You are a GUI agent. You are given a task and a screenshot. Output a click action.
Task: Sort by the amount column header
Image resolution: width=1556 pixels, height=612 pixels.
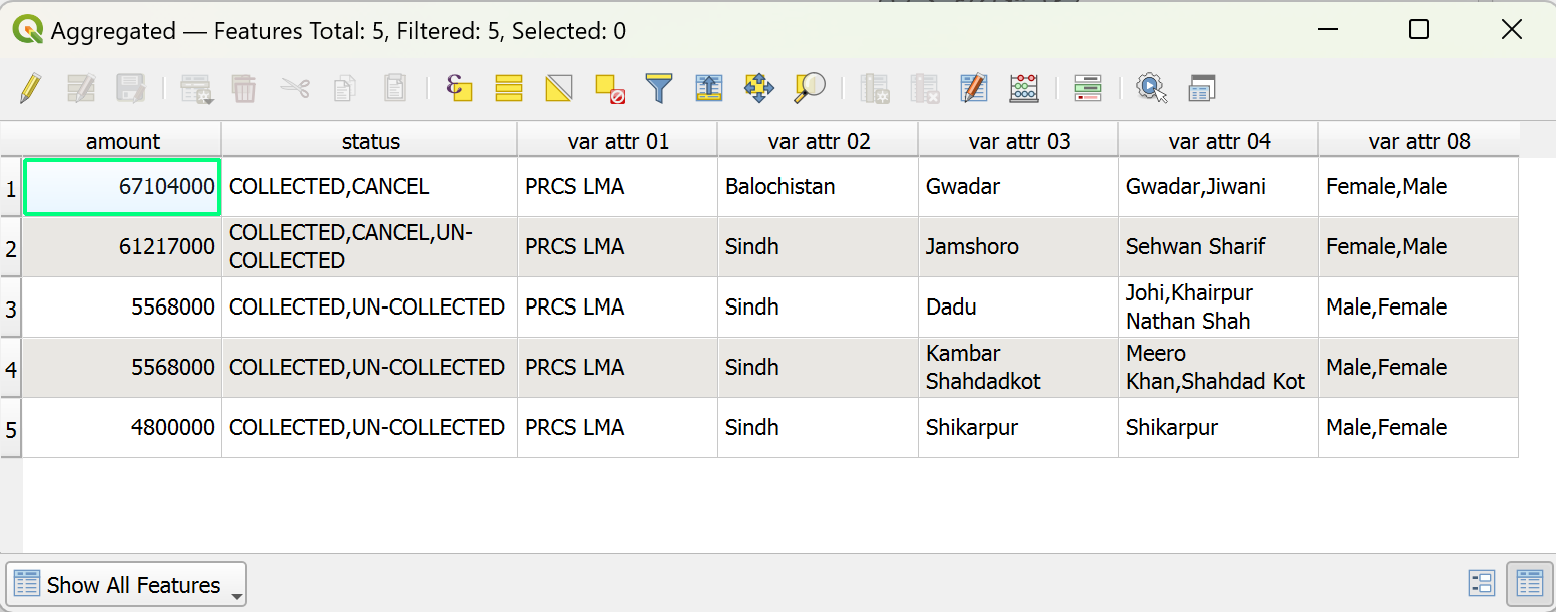122,141
